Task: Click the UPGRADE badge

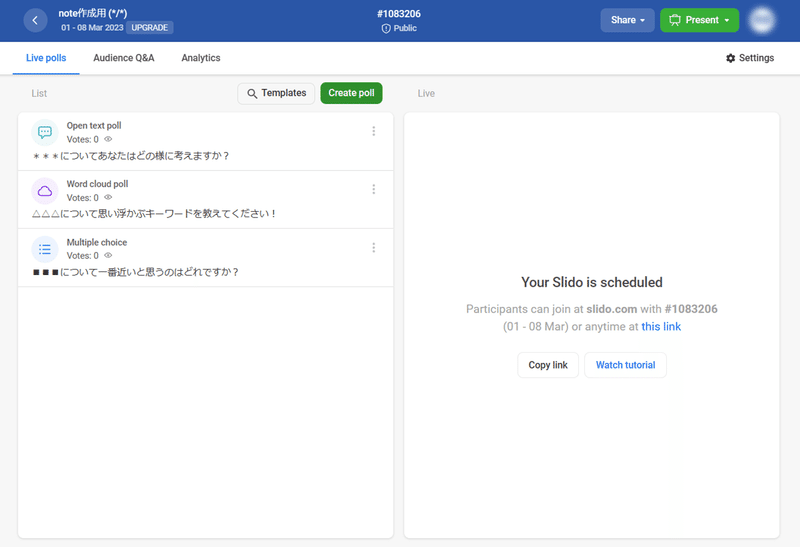Action: point(149,28)
